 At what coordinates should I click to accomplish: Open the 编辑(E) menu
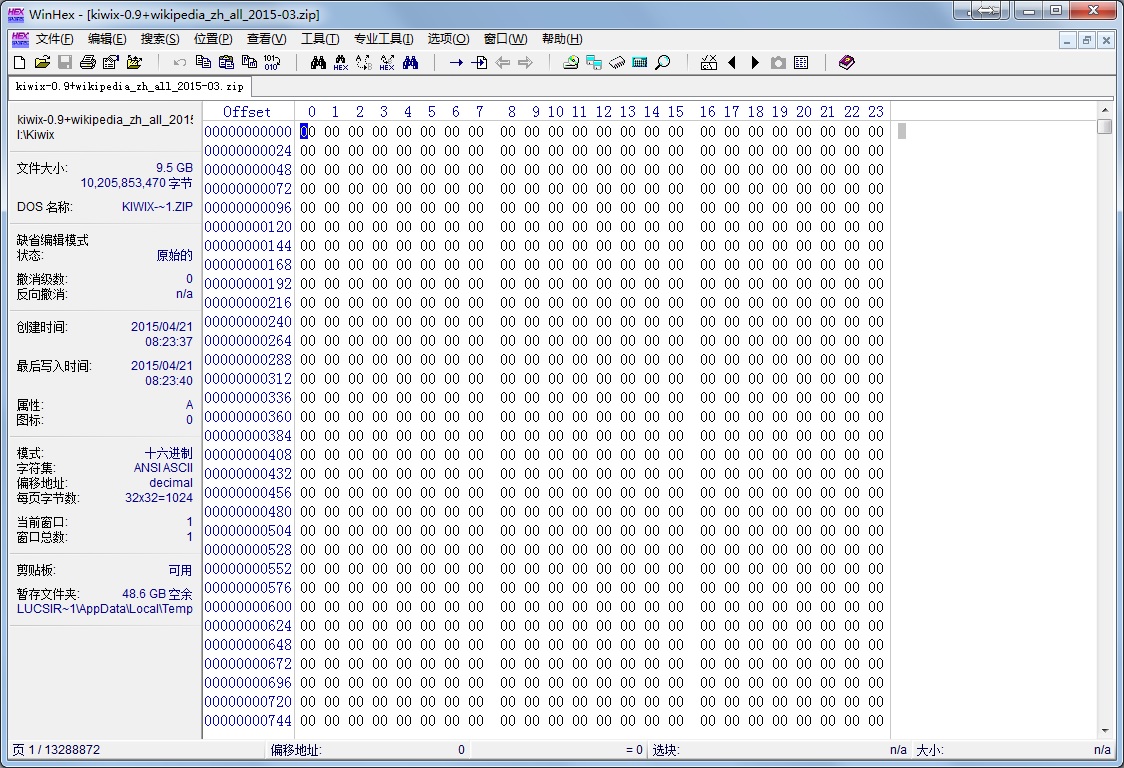point(107,39)
